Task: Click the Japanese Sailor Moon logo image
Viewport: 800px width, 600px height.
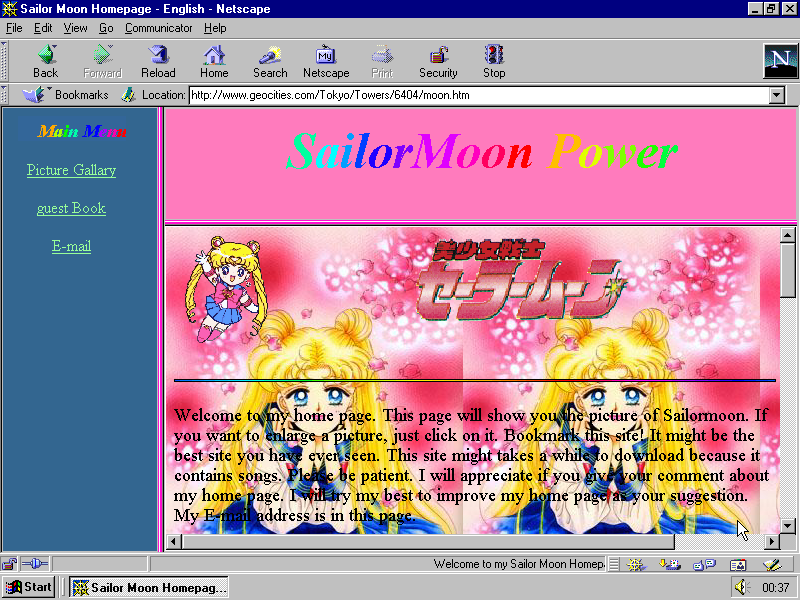Action: [521, 280]
